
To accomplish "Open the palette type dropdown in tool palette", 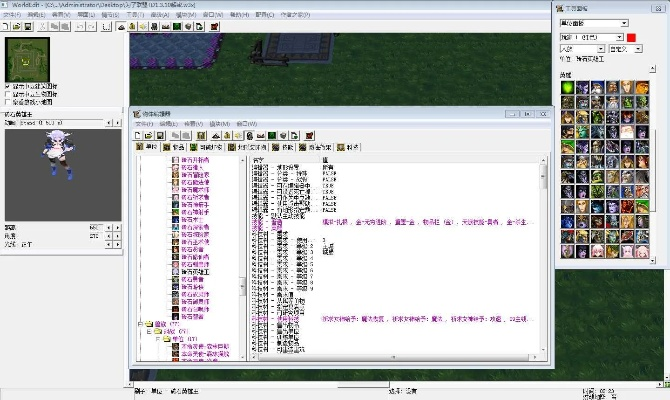I will pyautogui.click(x=593, y=23).
